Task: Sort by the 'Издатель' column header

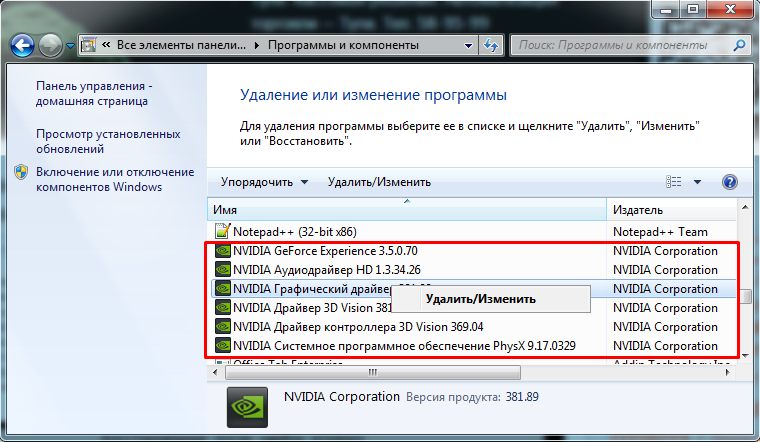Action: tap(671, 210)
